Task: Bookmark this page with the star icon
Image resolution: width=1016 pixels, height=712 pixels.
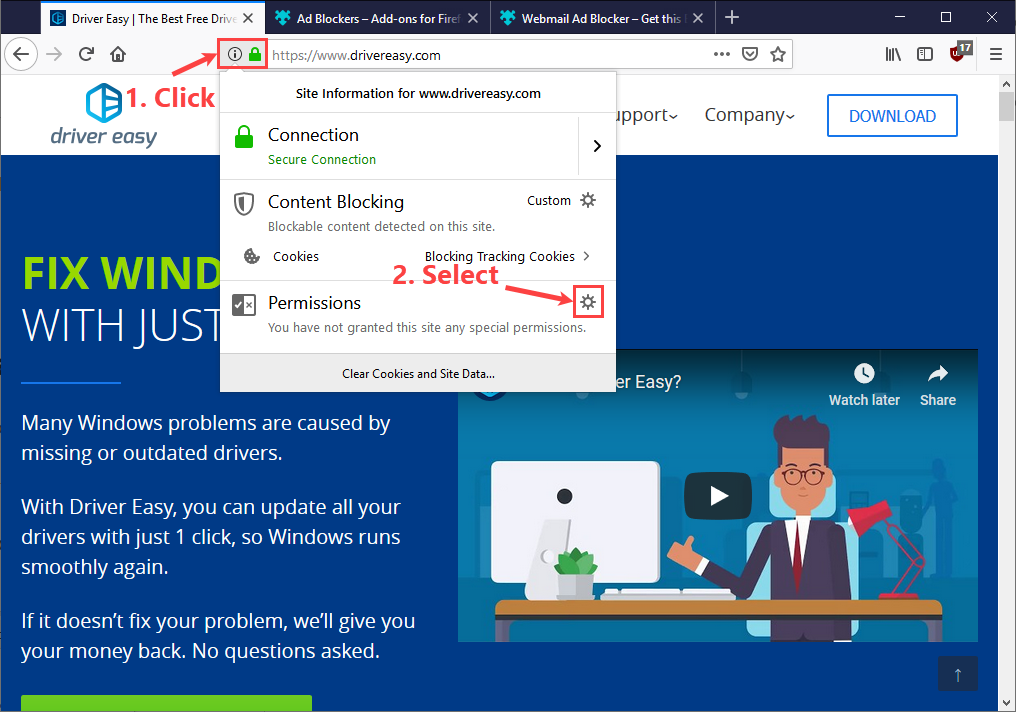Action: [779, 54]
